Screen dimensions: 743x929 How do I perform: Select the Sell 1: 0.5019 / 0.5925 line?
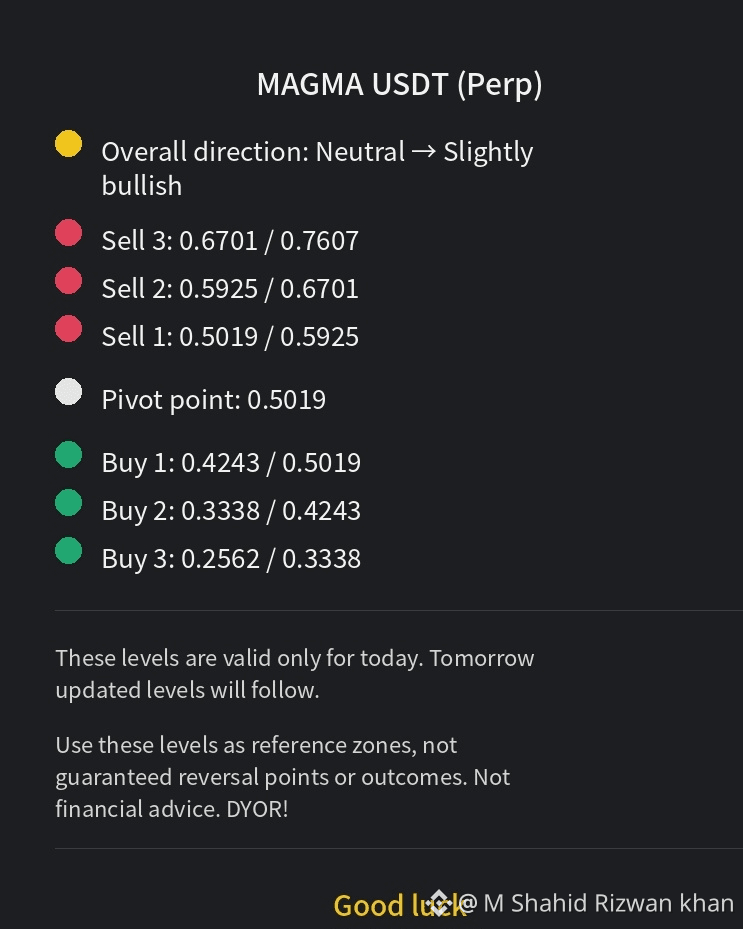click(230, 337)
